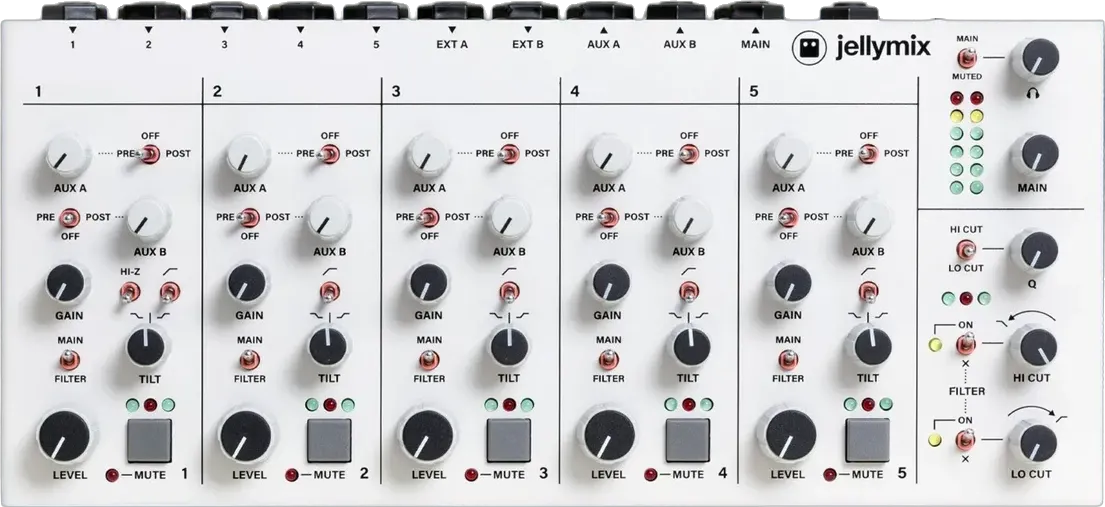Click channel 2 TILT knob
This screenshot has height=507, width=1105.
pyautogui.click(x=328, y=346)
